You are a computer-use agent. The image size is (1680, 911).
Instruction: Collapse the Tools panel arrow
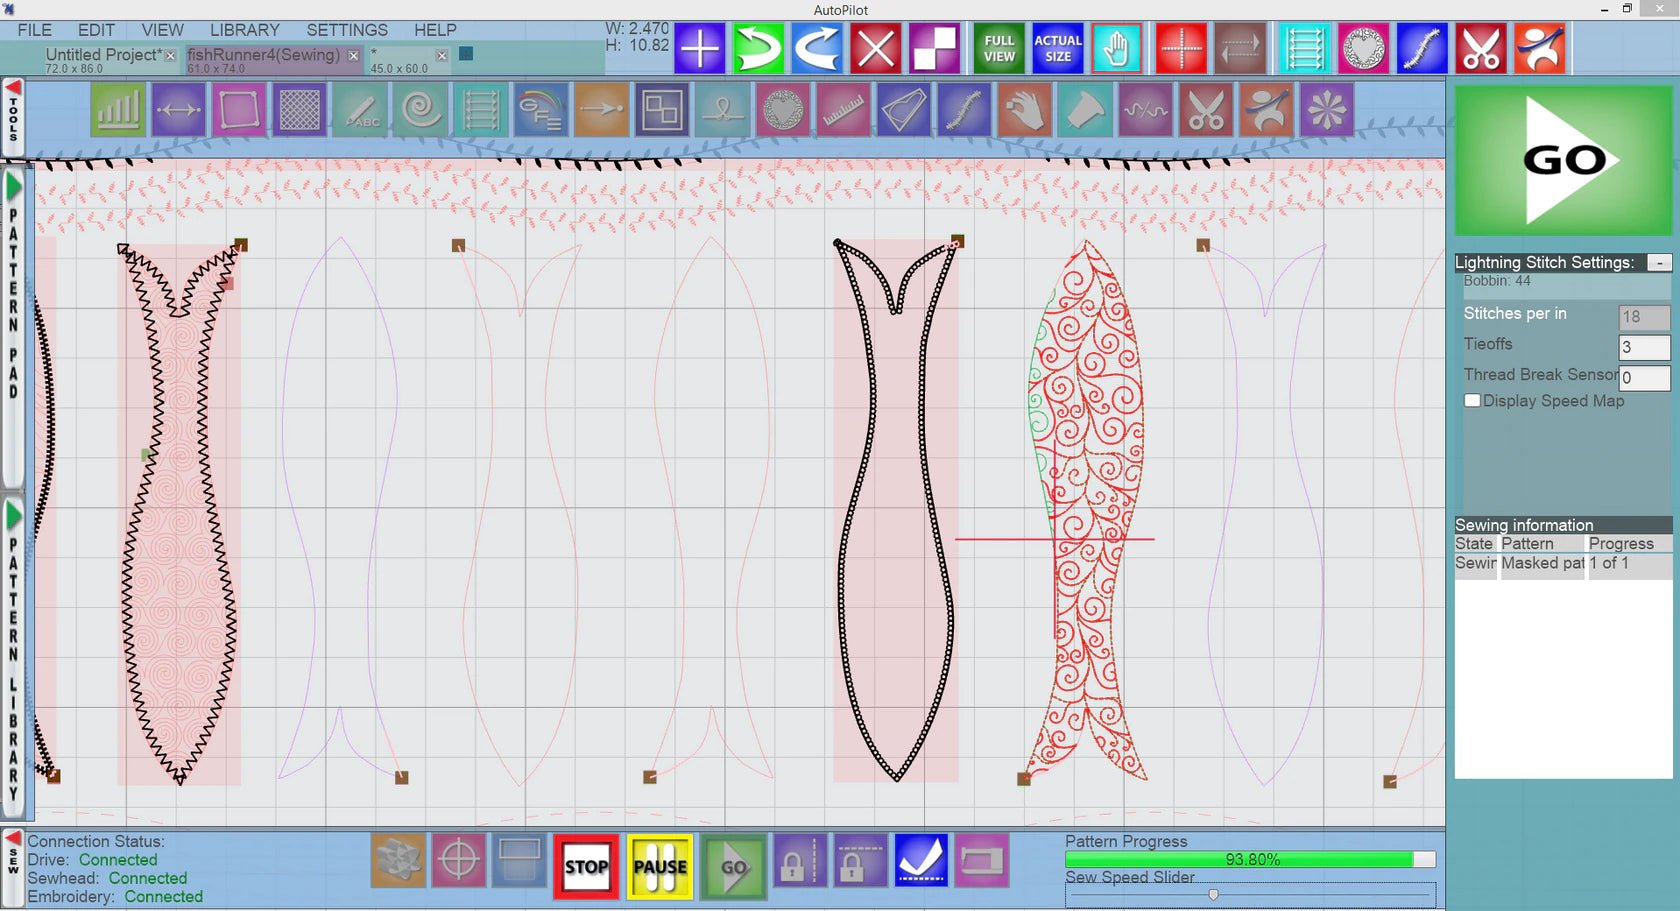click(x=13, y=89)
